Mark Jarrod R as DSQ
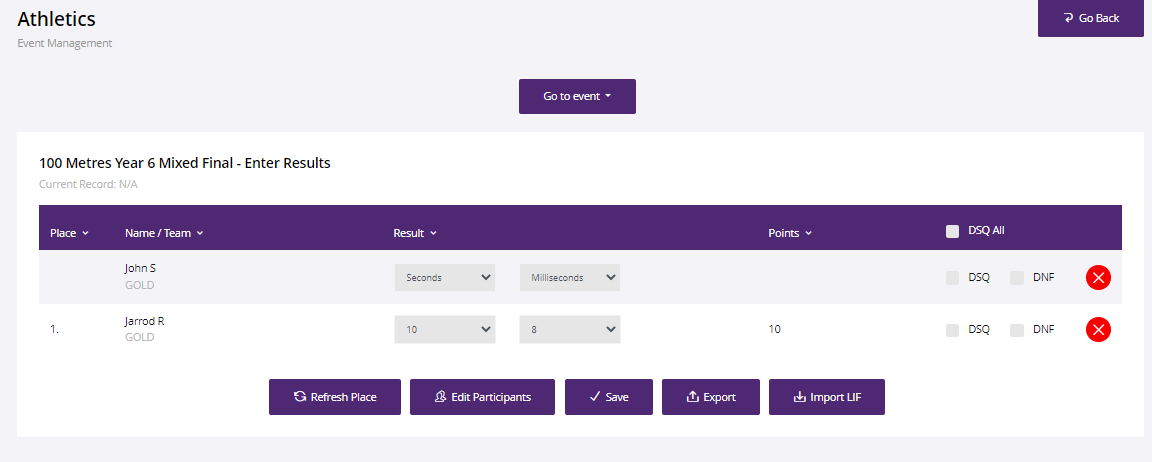This screenshot has height=462, width=1152. [953, 330]
